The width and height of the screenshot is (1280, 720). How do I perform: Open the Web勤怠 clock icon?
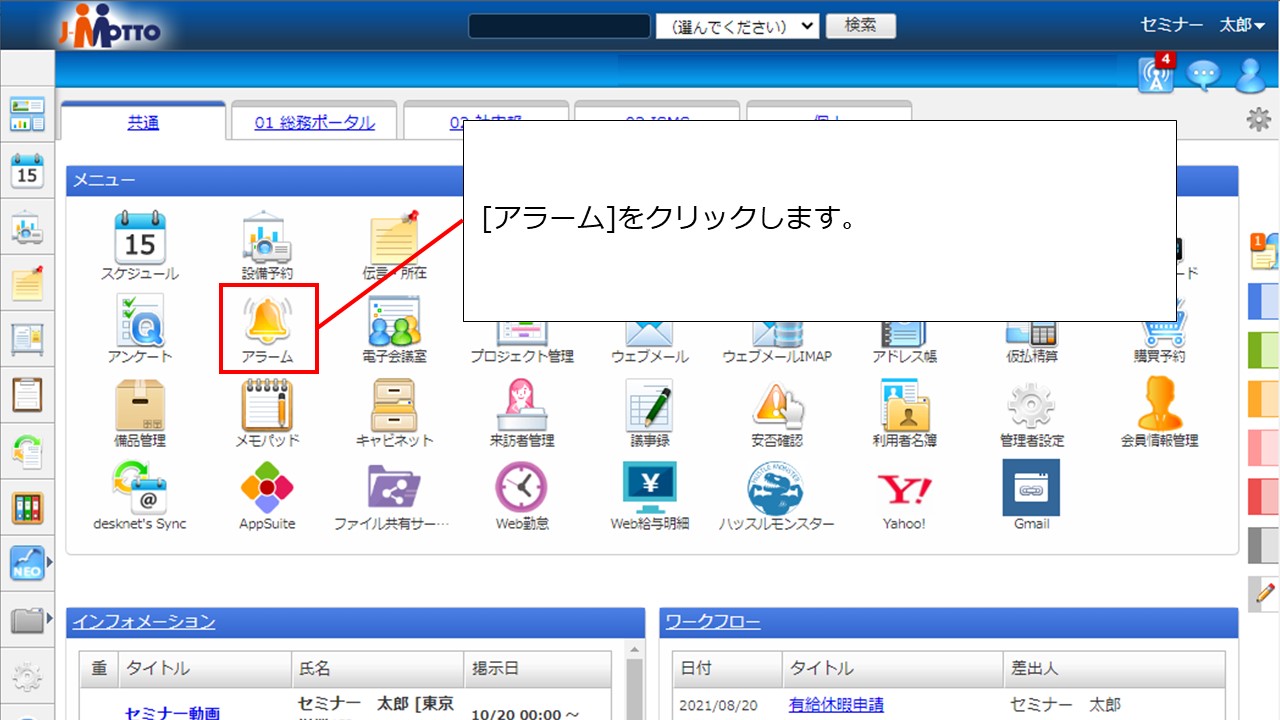coord(521,488)
